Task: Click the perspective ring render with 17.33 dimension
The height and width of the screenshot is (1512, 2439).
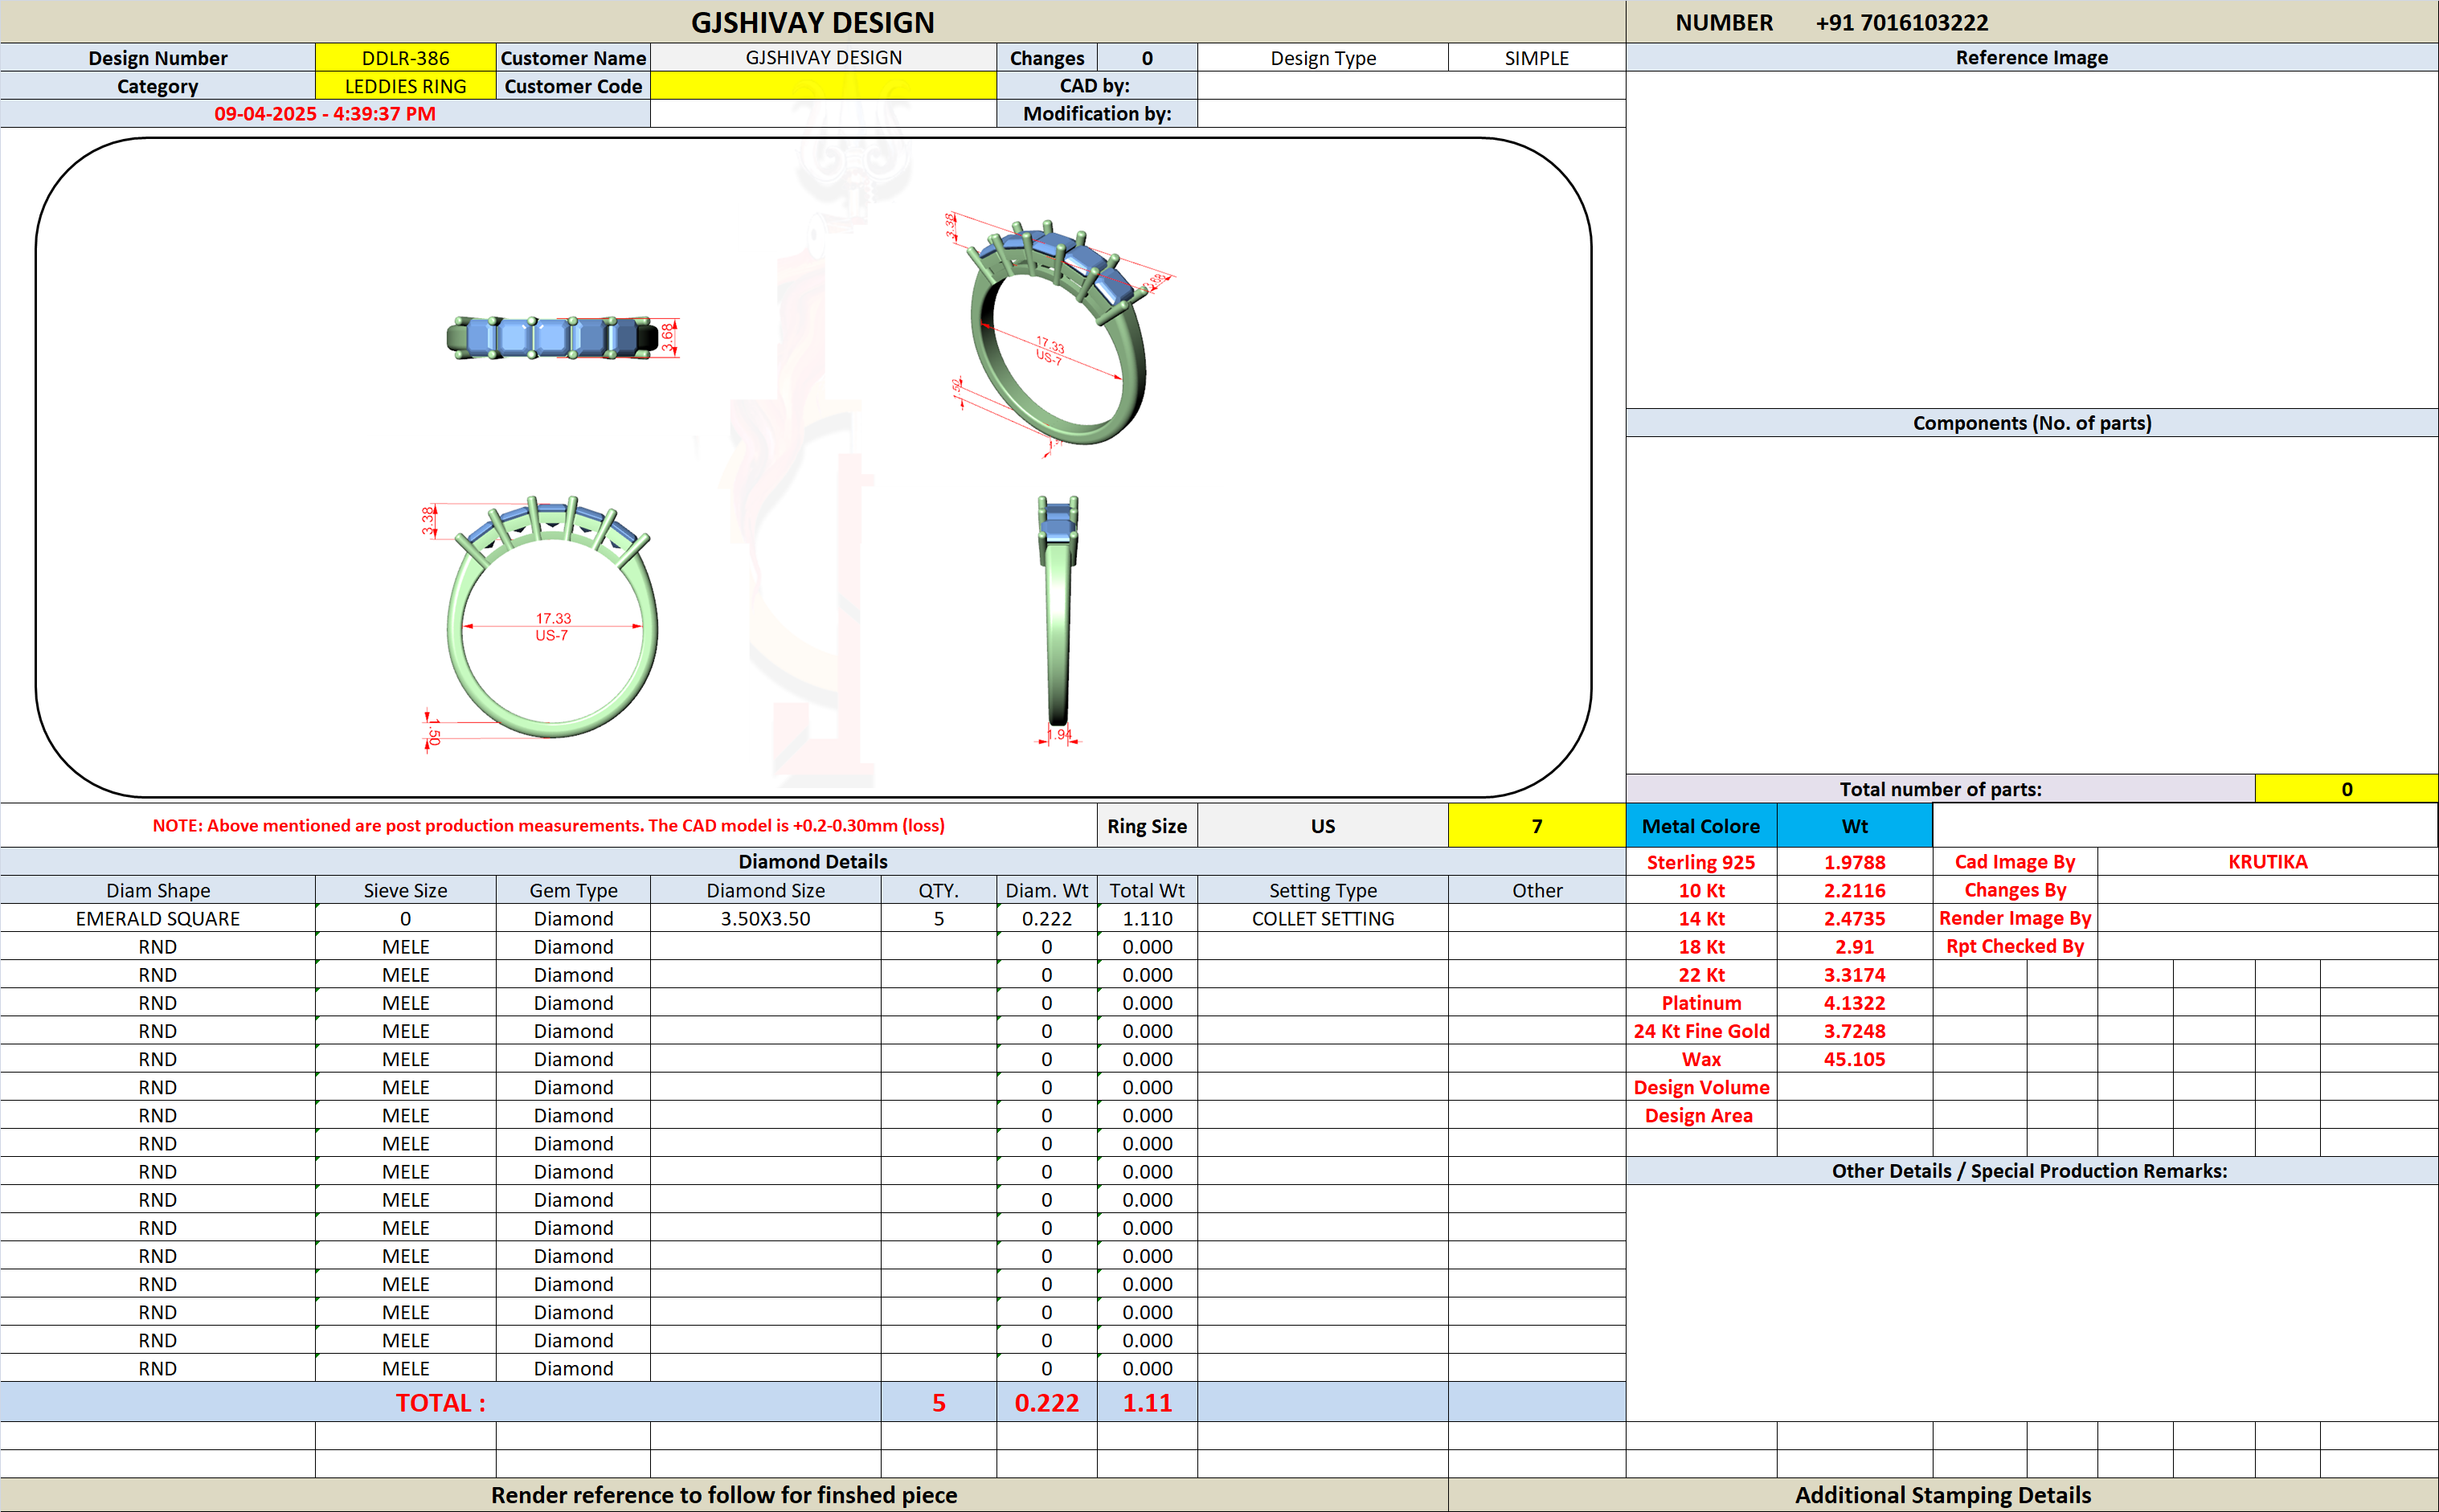Action: 1059,335
